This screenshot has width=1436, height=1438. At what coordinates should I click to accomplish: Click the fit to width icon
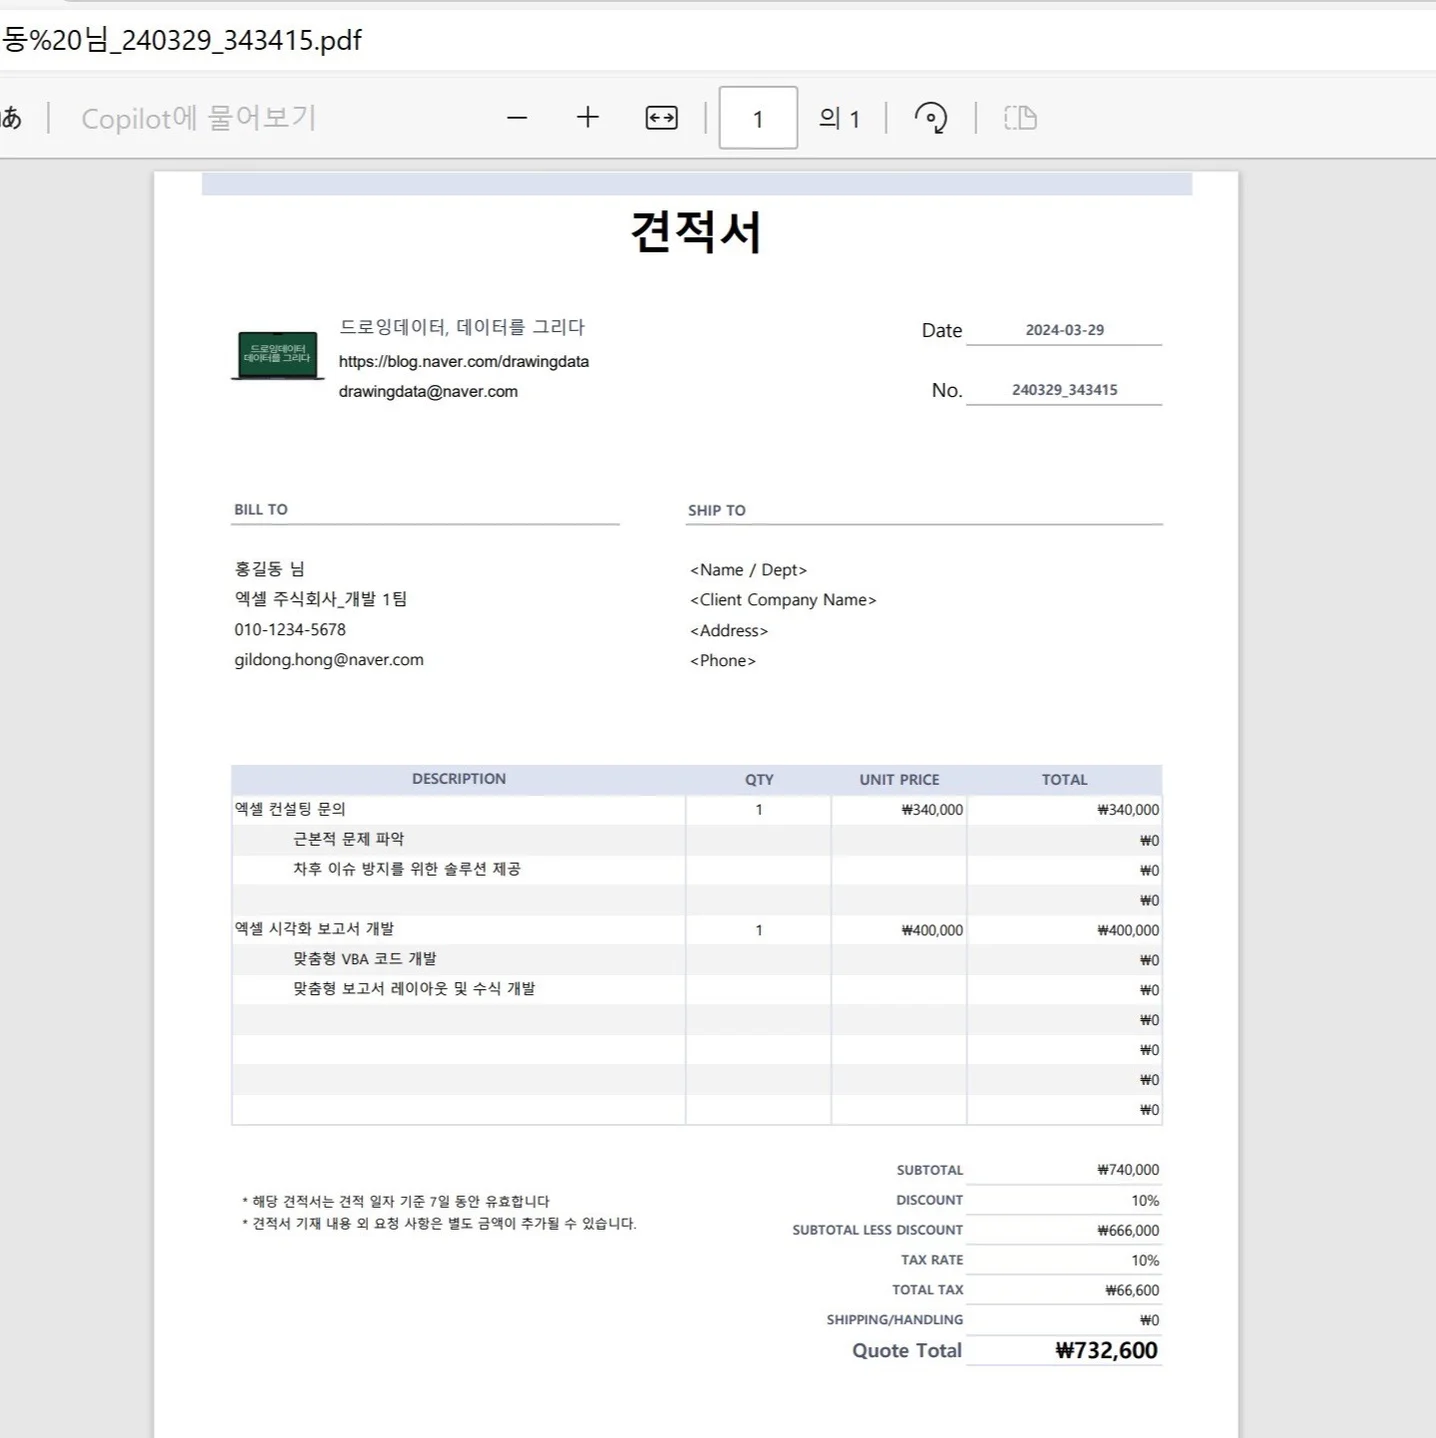[662, 118]
